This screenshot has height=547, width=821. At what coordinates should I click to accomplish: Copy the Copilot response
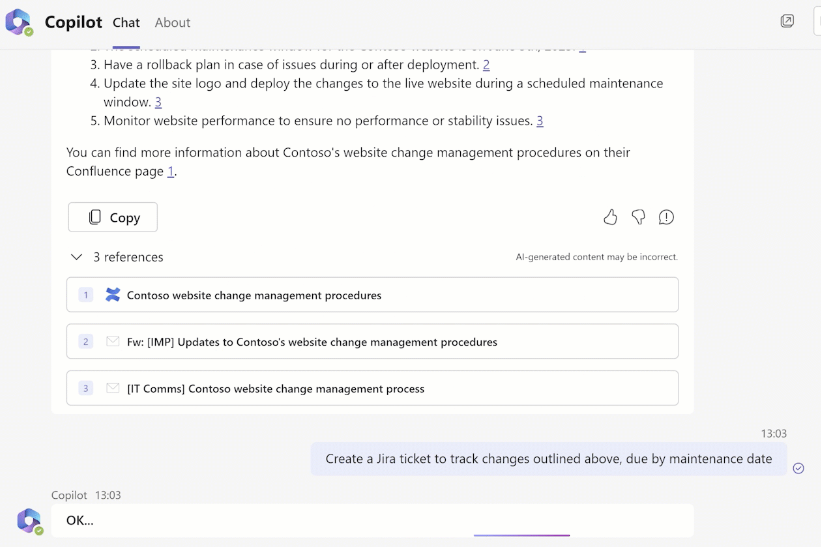[113, 217]
